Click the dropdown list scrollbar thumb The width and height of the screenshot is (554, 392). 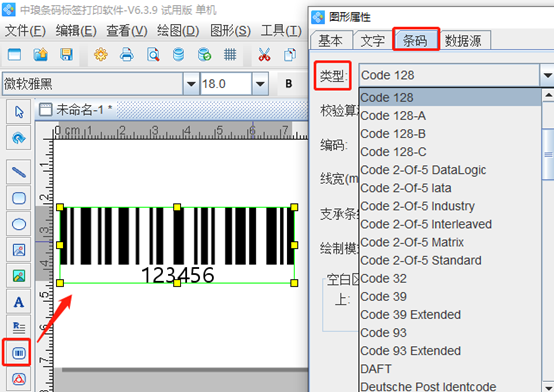pos(548,154)
